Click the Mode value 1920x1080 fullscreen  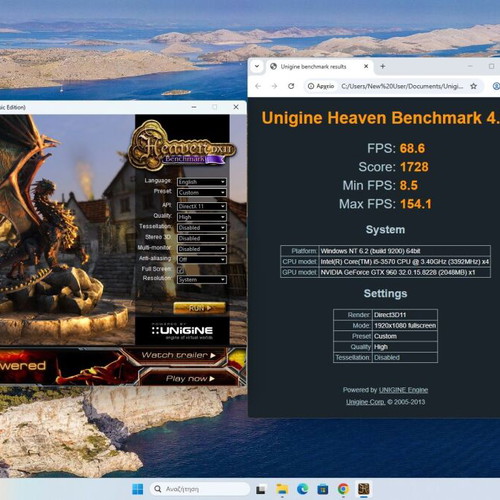click(405, 325)
